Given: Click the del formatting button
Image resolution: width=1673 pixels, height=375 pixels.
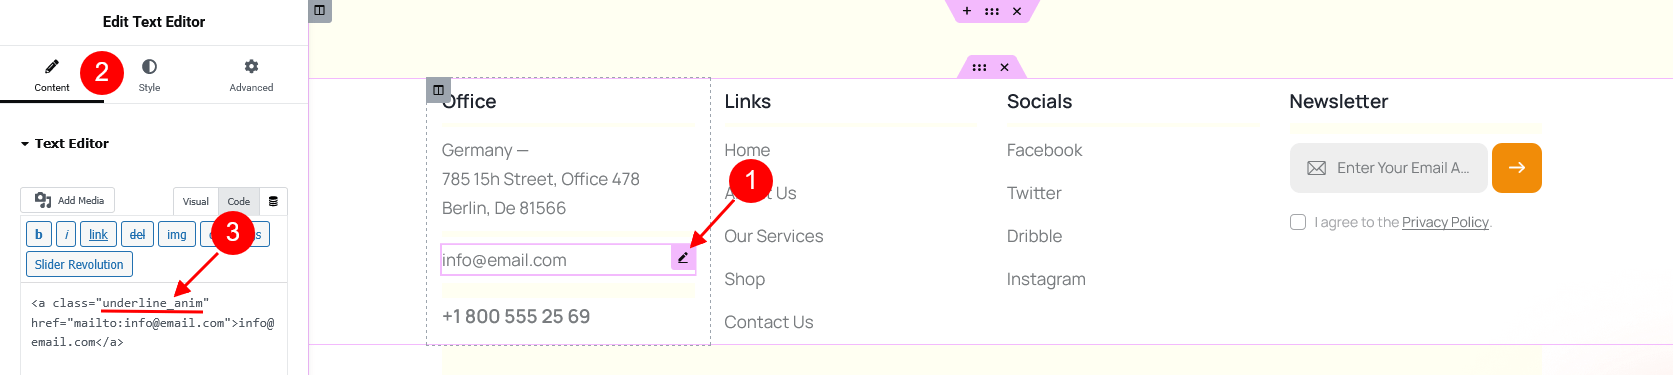Looking at the screenshot, I should click(137, 234).
